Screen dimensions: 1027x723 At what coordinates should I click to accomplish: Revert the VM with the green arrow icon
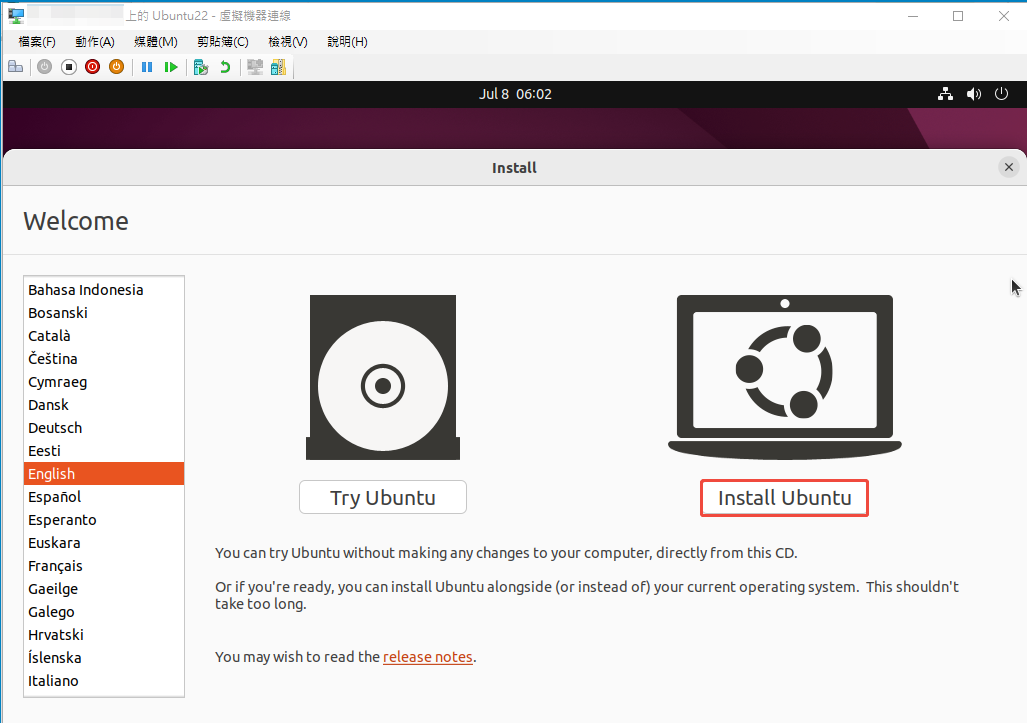[225, 67]
